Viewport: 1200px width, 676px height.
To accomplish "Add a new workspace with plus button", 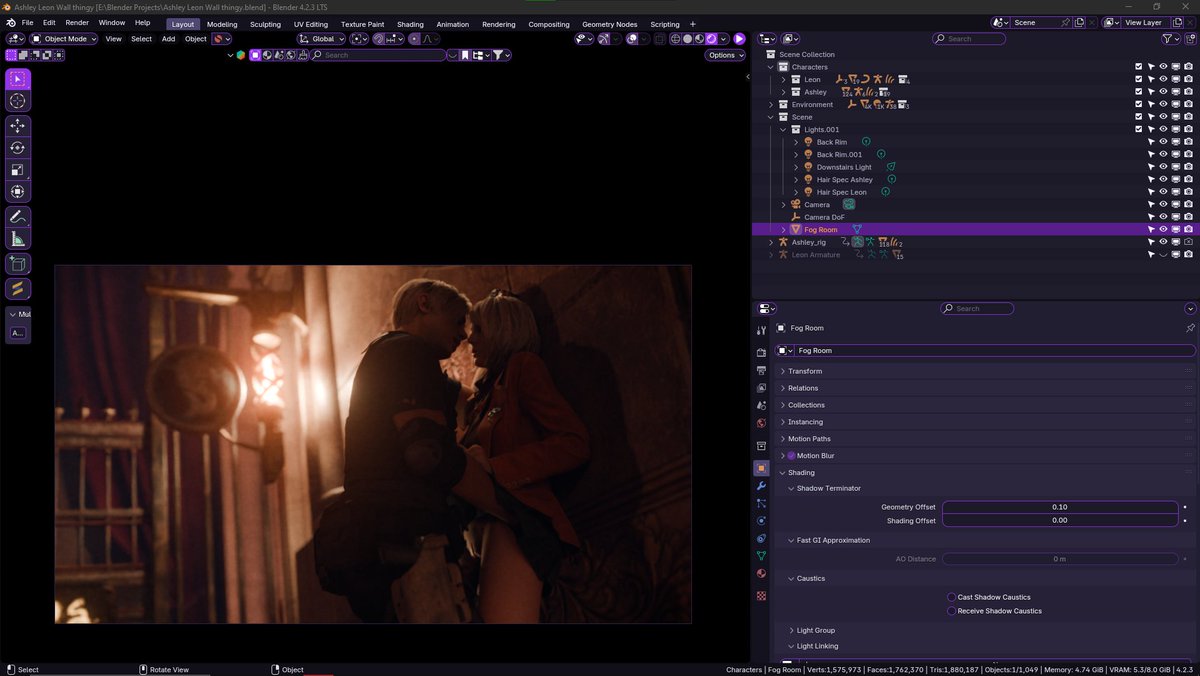I will pyautogui.click(x=693, y=24).
